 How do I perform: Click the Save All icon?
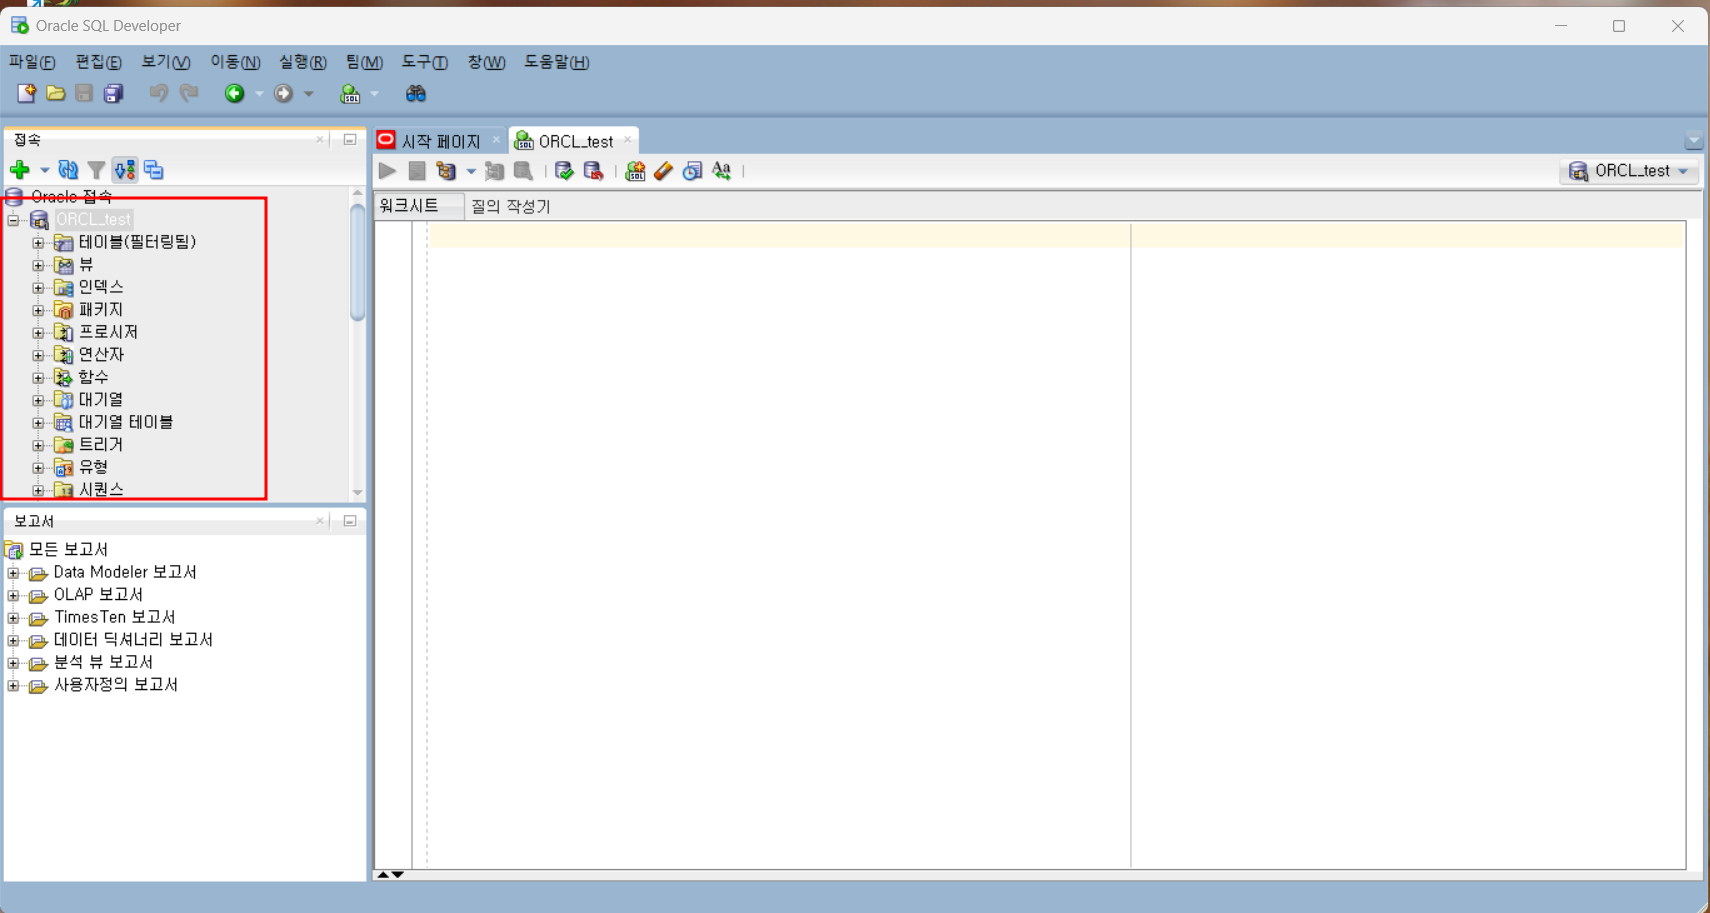tap(113, 93)
